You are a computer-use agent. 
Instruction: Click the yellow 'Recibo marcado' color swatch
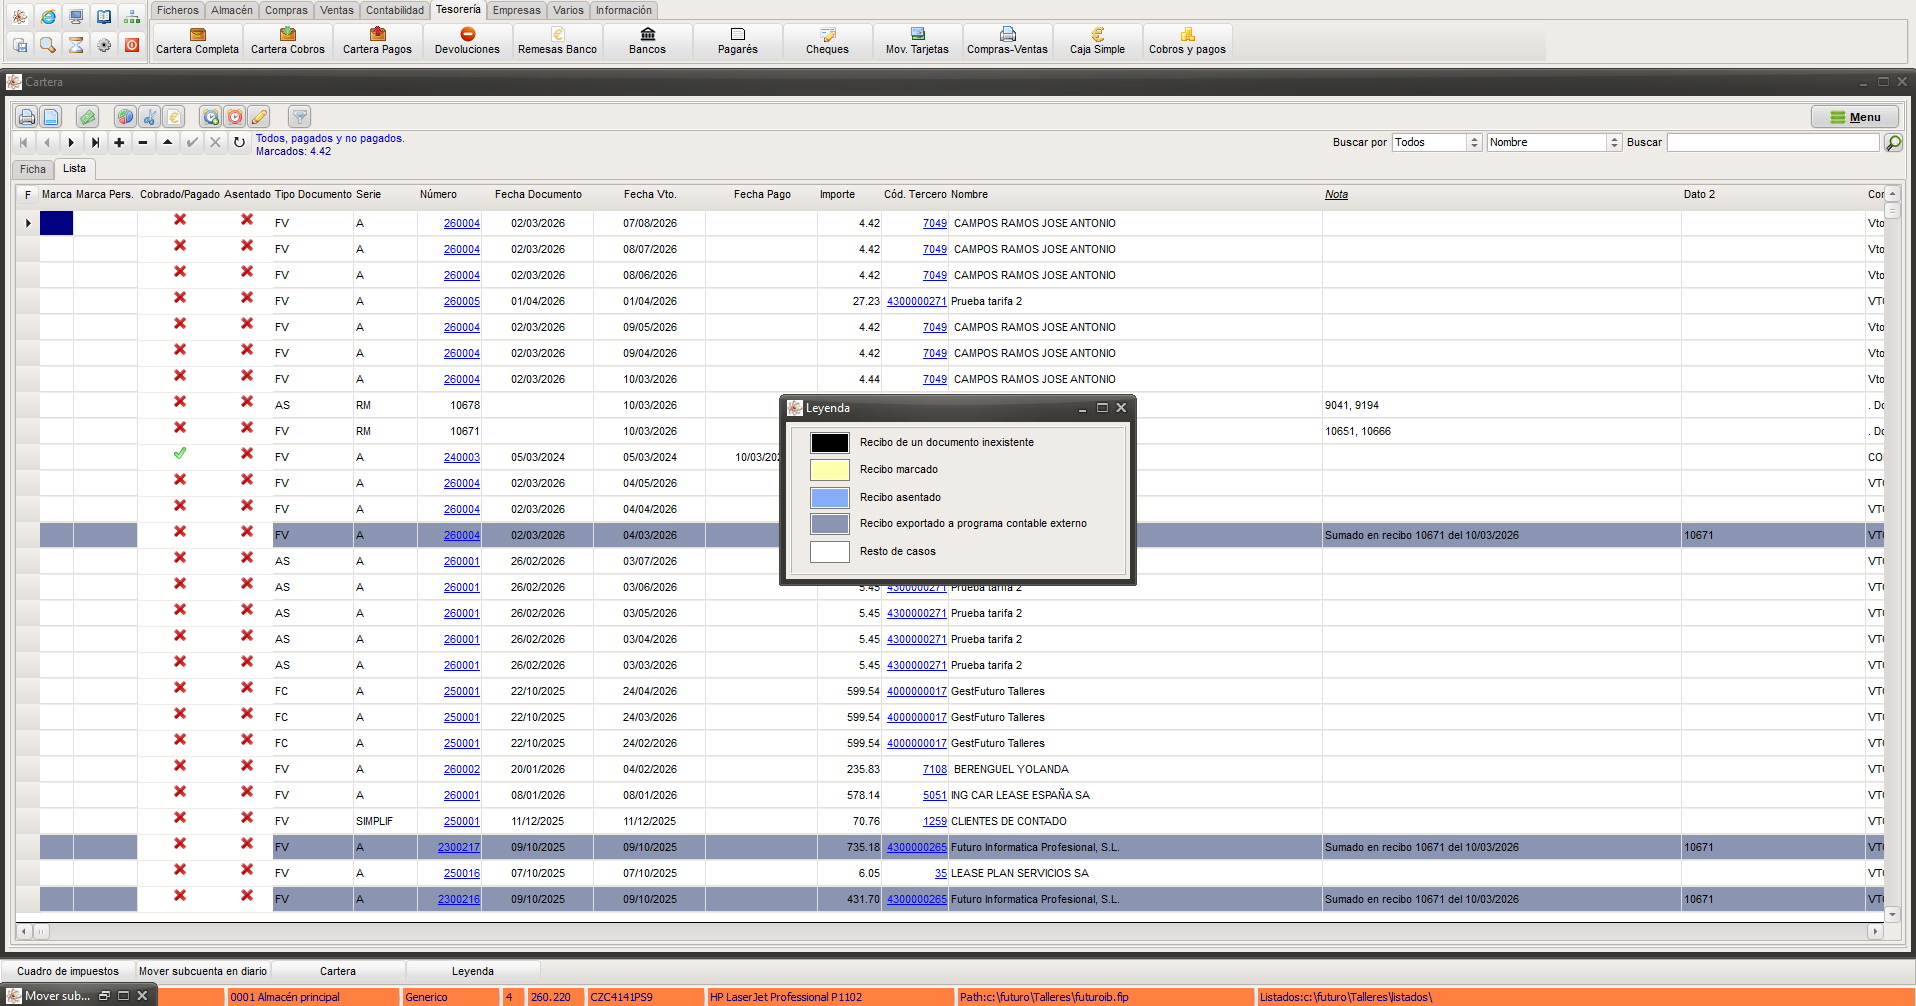tap(829, 470)
